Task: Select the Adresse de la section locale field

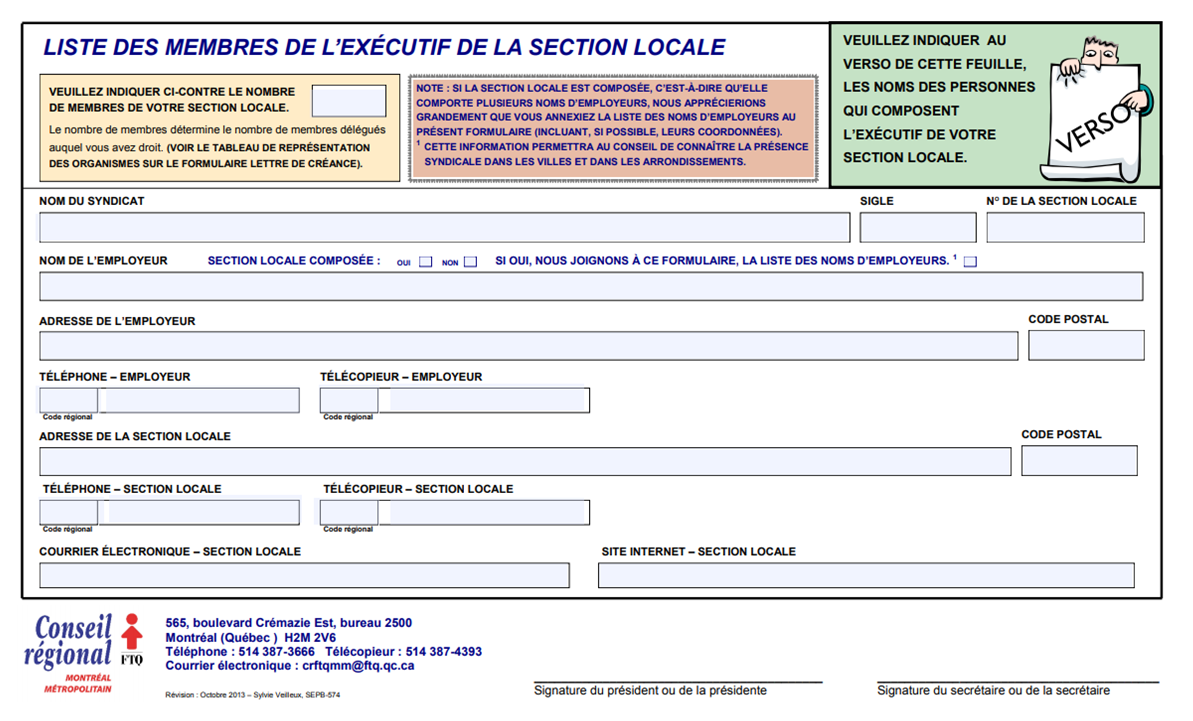Action: pyautogui.click(x=524, y=461)
